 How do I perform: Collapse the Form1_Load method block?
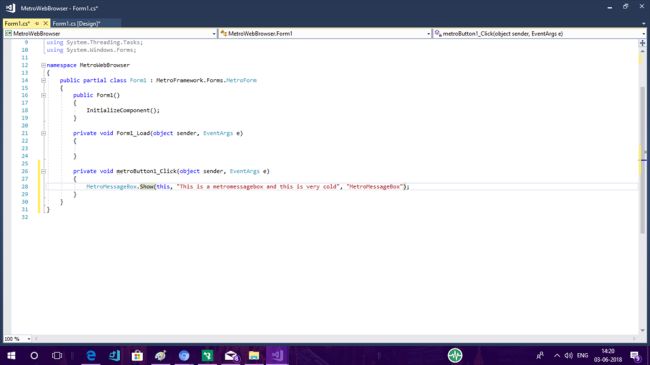pos(43,133)
